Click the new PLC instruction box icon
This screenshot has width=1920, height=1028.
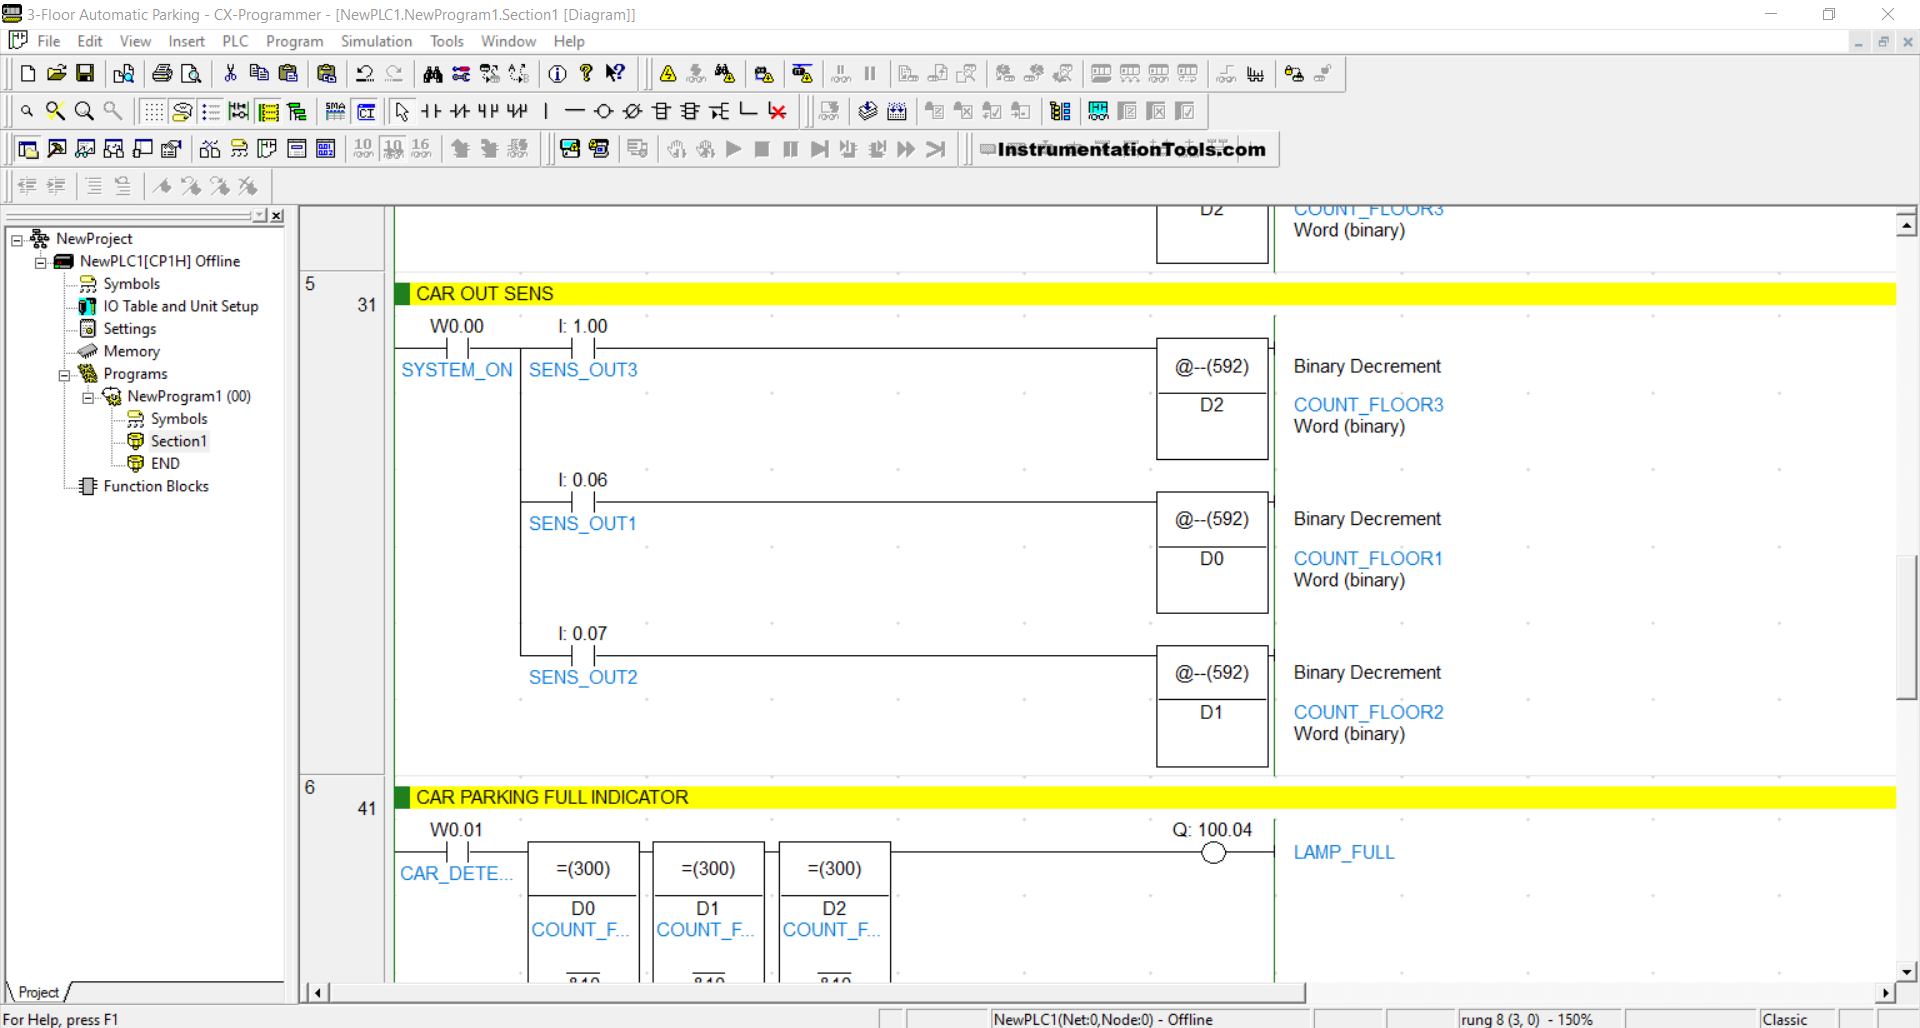(x=661, y=112)
